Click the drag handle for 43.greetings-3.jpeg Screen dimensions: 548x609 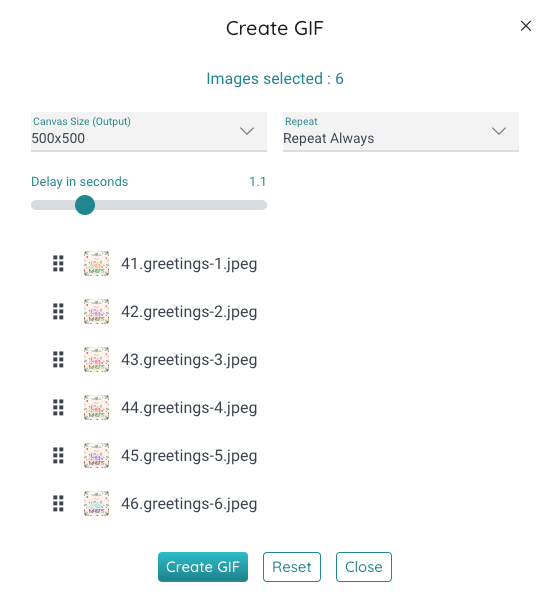tap(58, 360)
